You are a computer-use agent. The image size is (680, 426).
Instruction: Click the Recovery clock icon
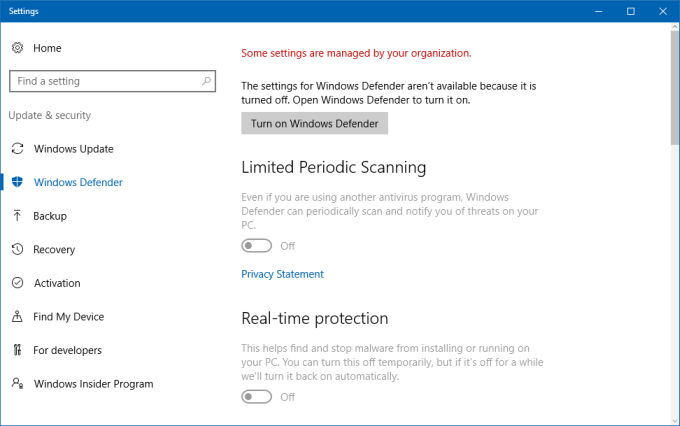[17, 249]
